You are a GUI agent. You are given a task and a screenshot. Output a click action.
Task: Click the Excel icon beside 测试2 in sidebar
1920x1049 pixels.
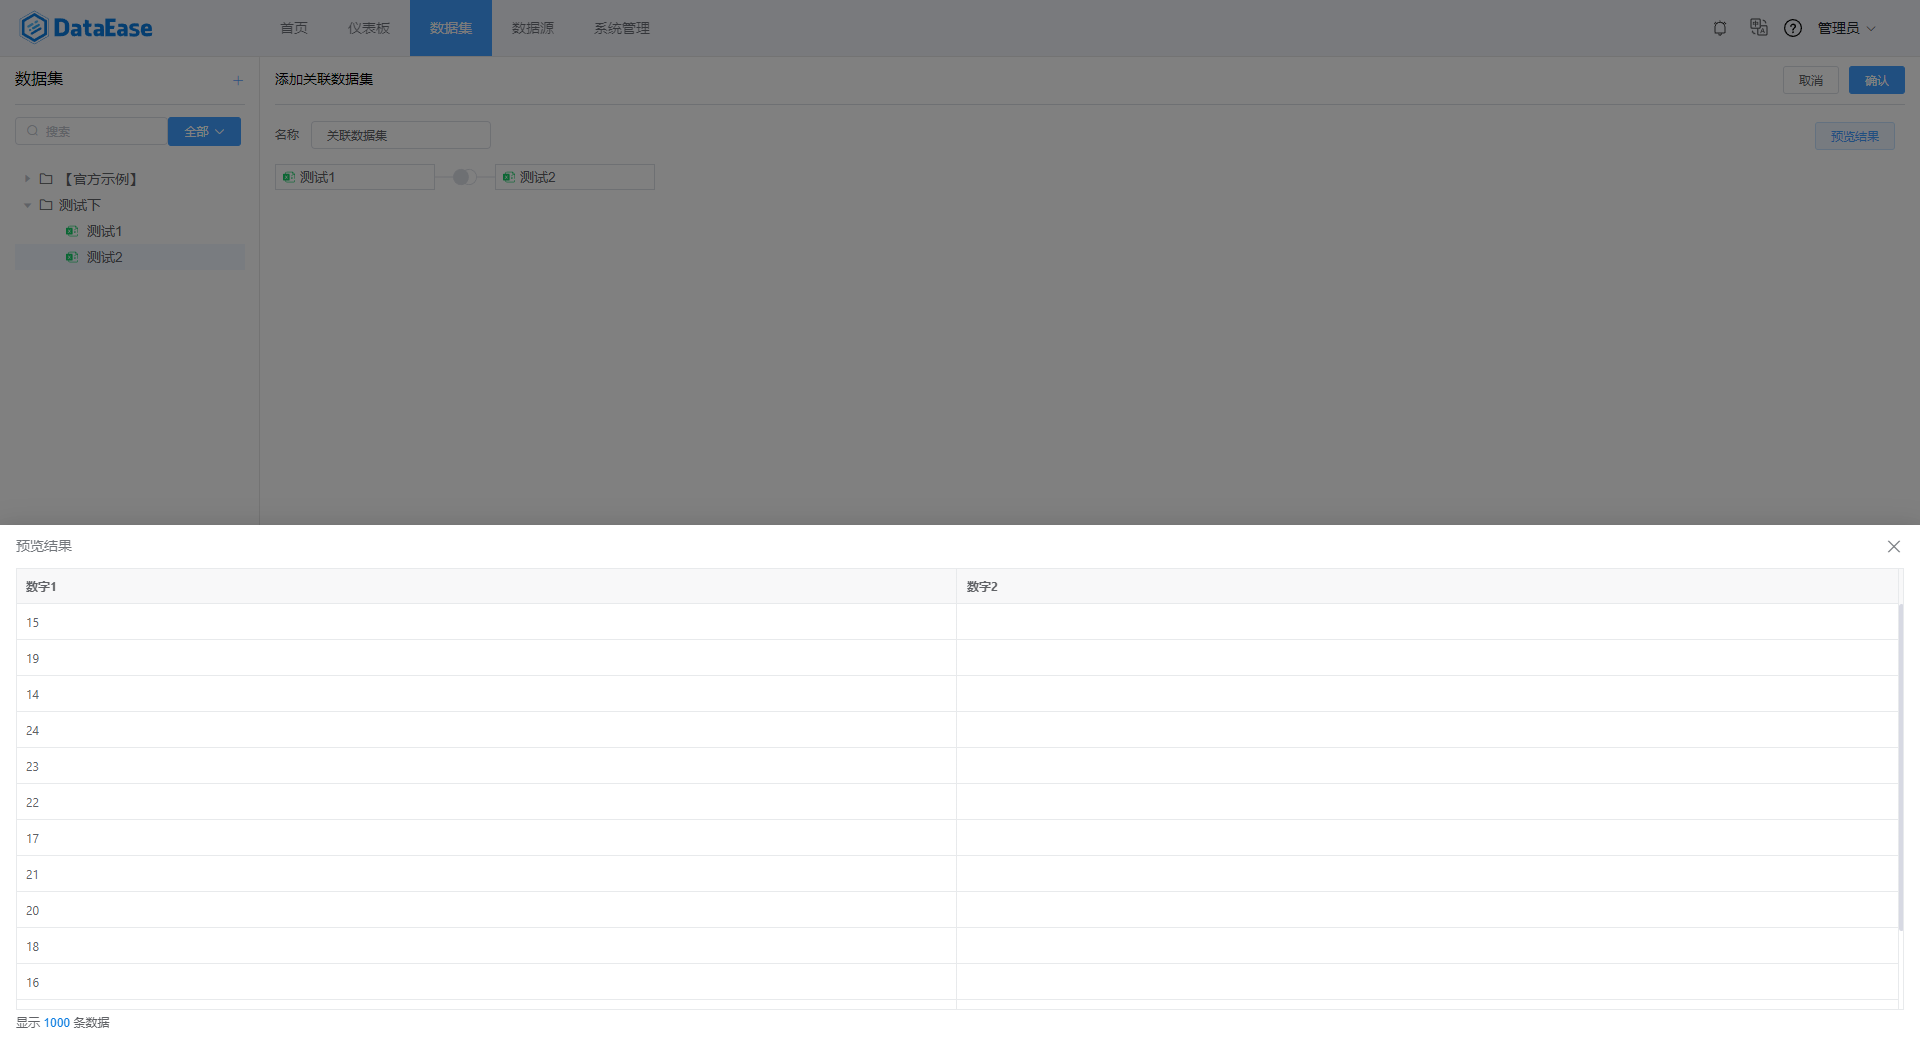[71, 257]
